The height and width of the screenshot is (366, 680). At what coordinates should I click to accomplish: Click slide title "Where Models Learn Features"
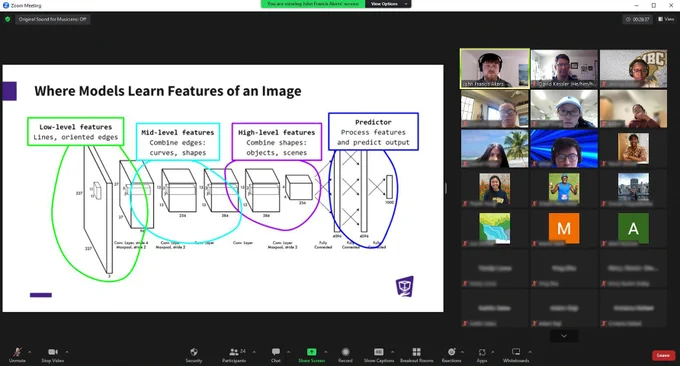point(168,91)
